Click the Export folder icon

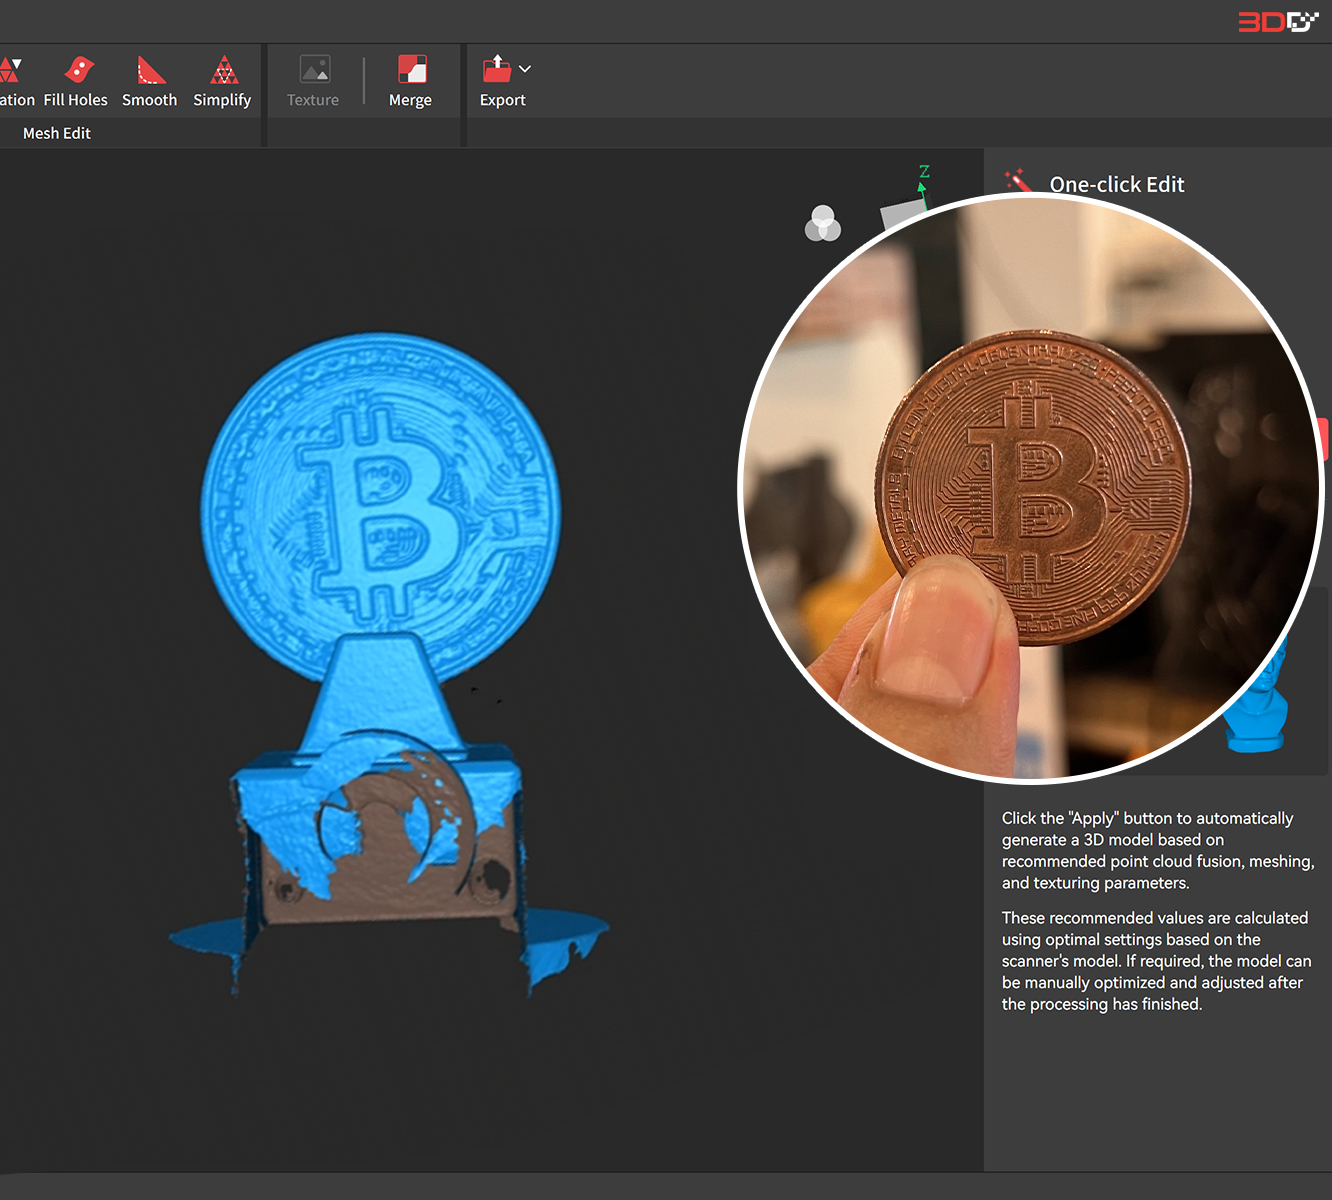click(x=497, y=69)
